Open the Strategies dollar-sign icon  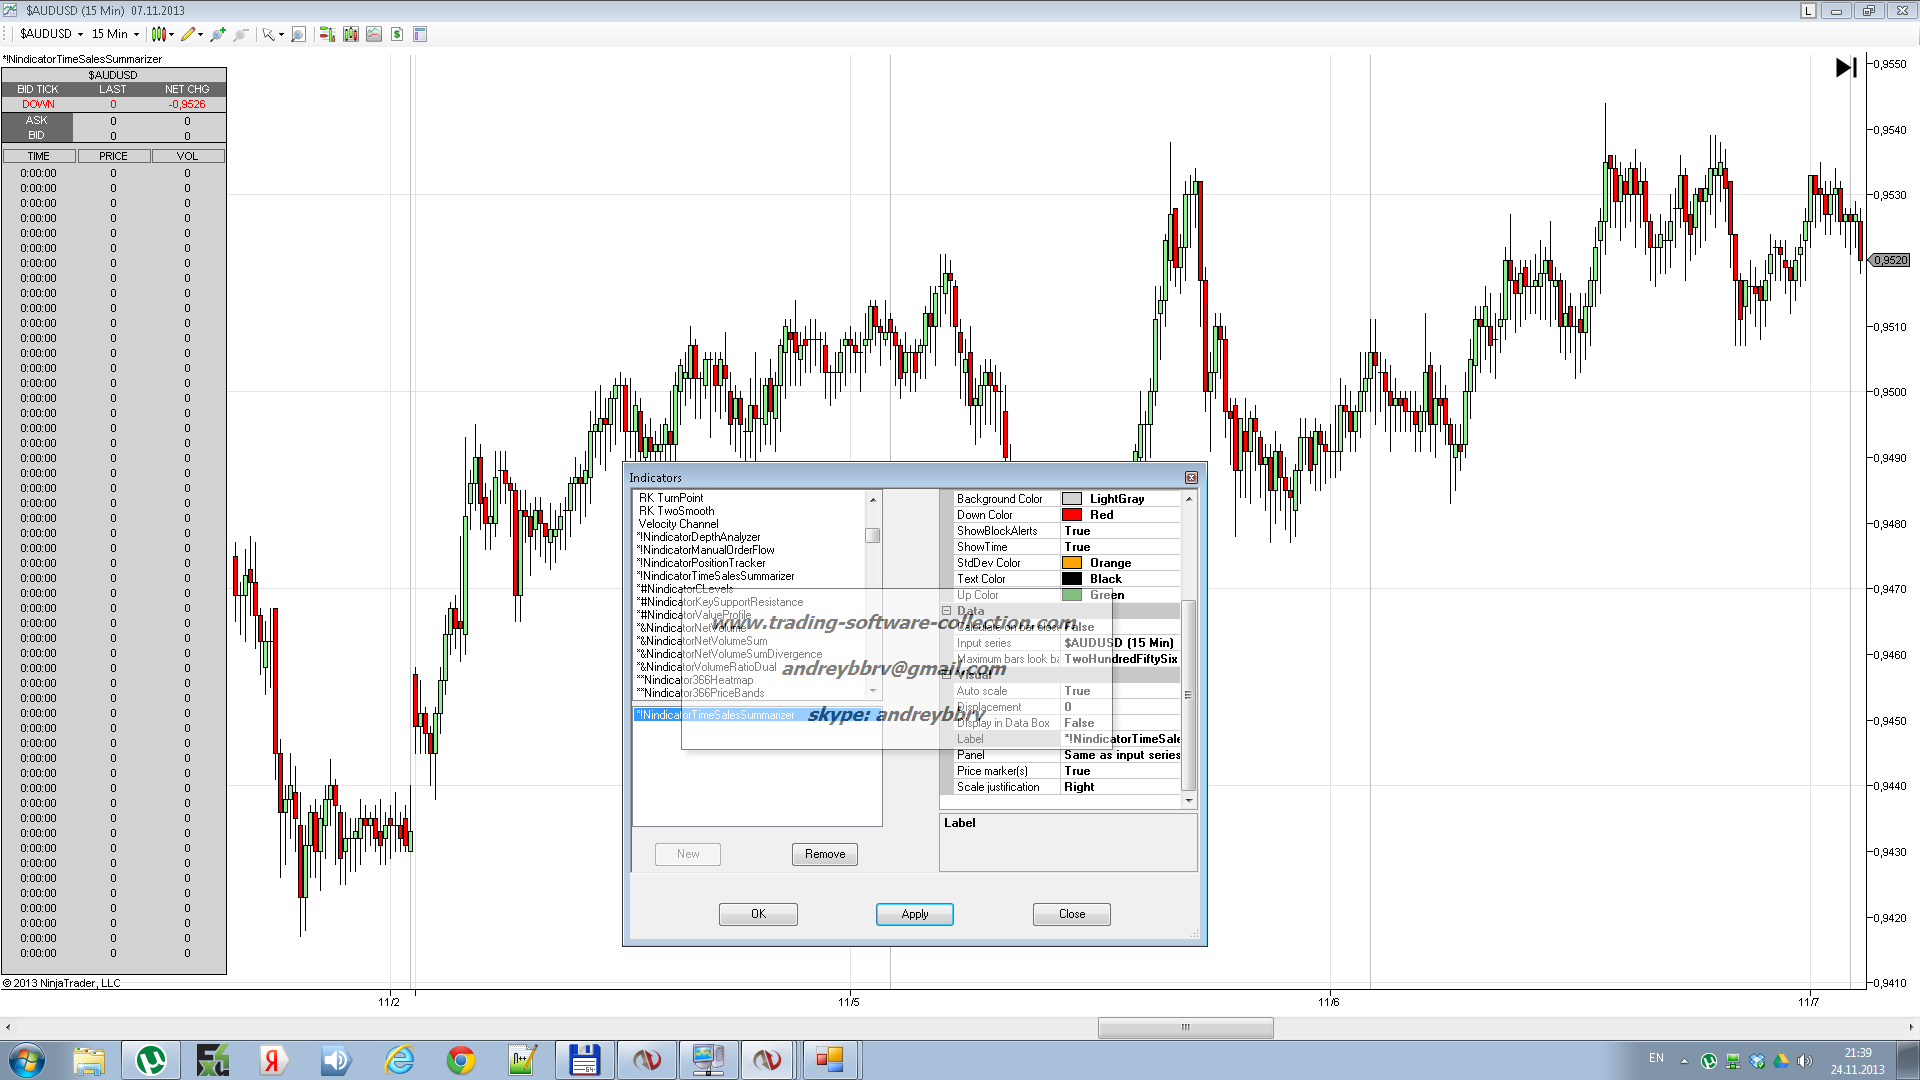click(397, 34)
